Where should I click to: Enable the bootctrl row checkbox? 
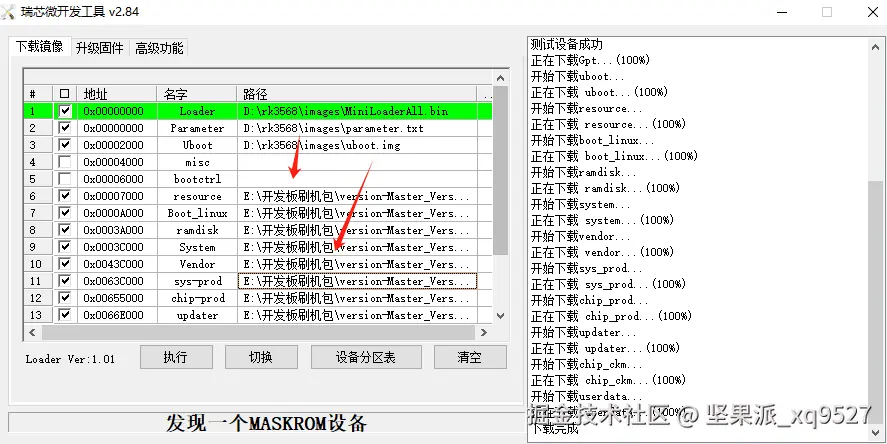(x=65, y=179)
